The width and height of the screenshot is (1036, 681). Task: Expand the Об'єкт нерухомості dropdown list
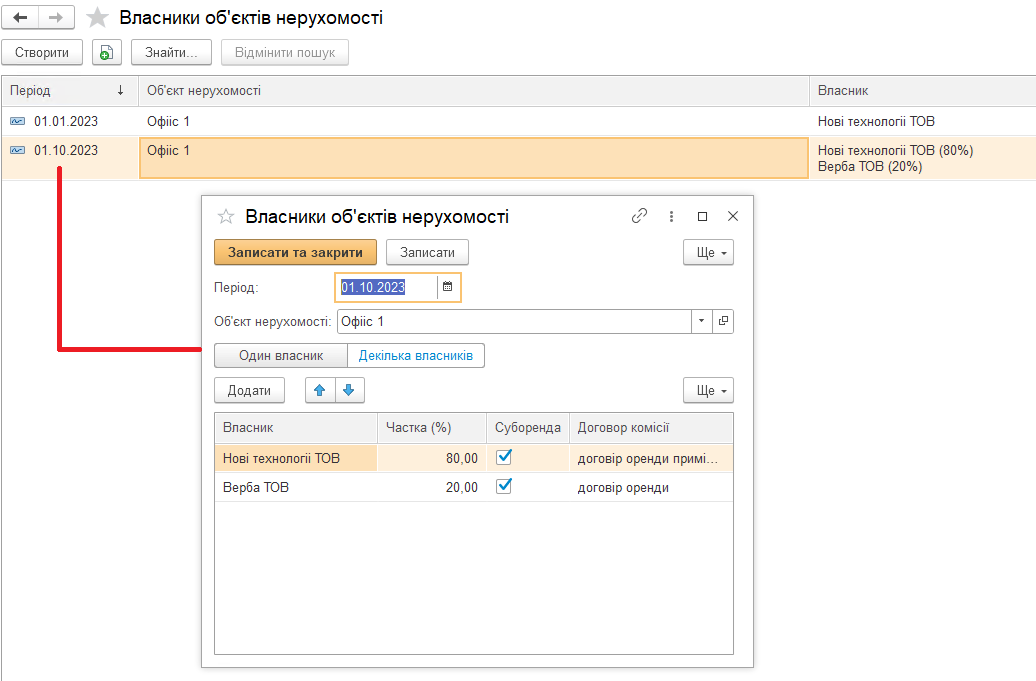tap(701, 322)
